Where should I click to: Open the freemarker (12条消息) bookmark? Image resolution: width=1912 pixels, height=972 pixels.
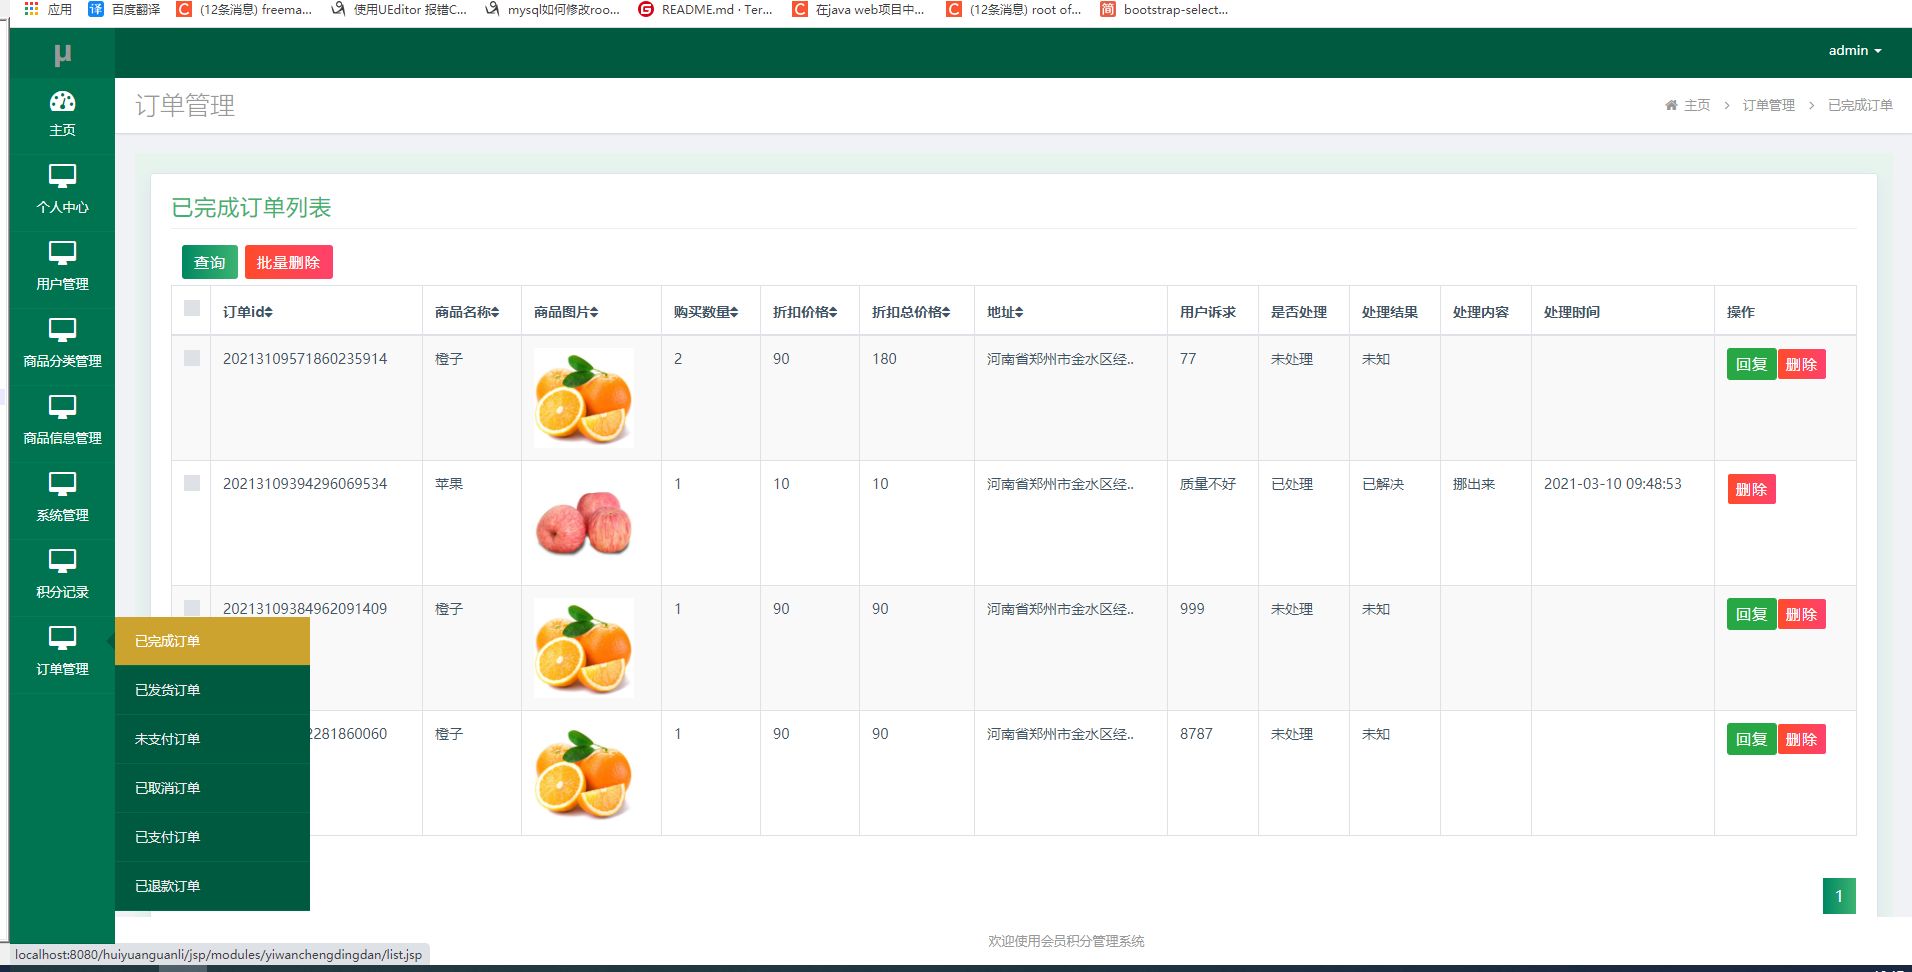pyautogui.click(x=244, y=9)
